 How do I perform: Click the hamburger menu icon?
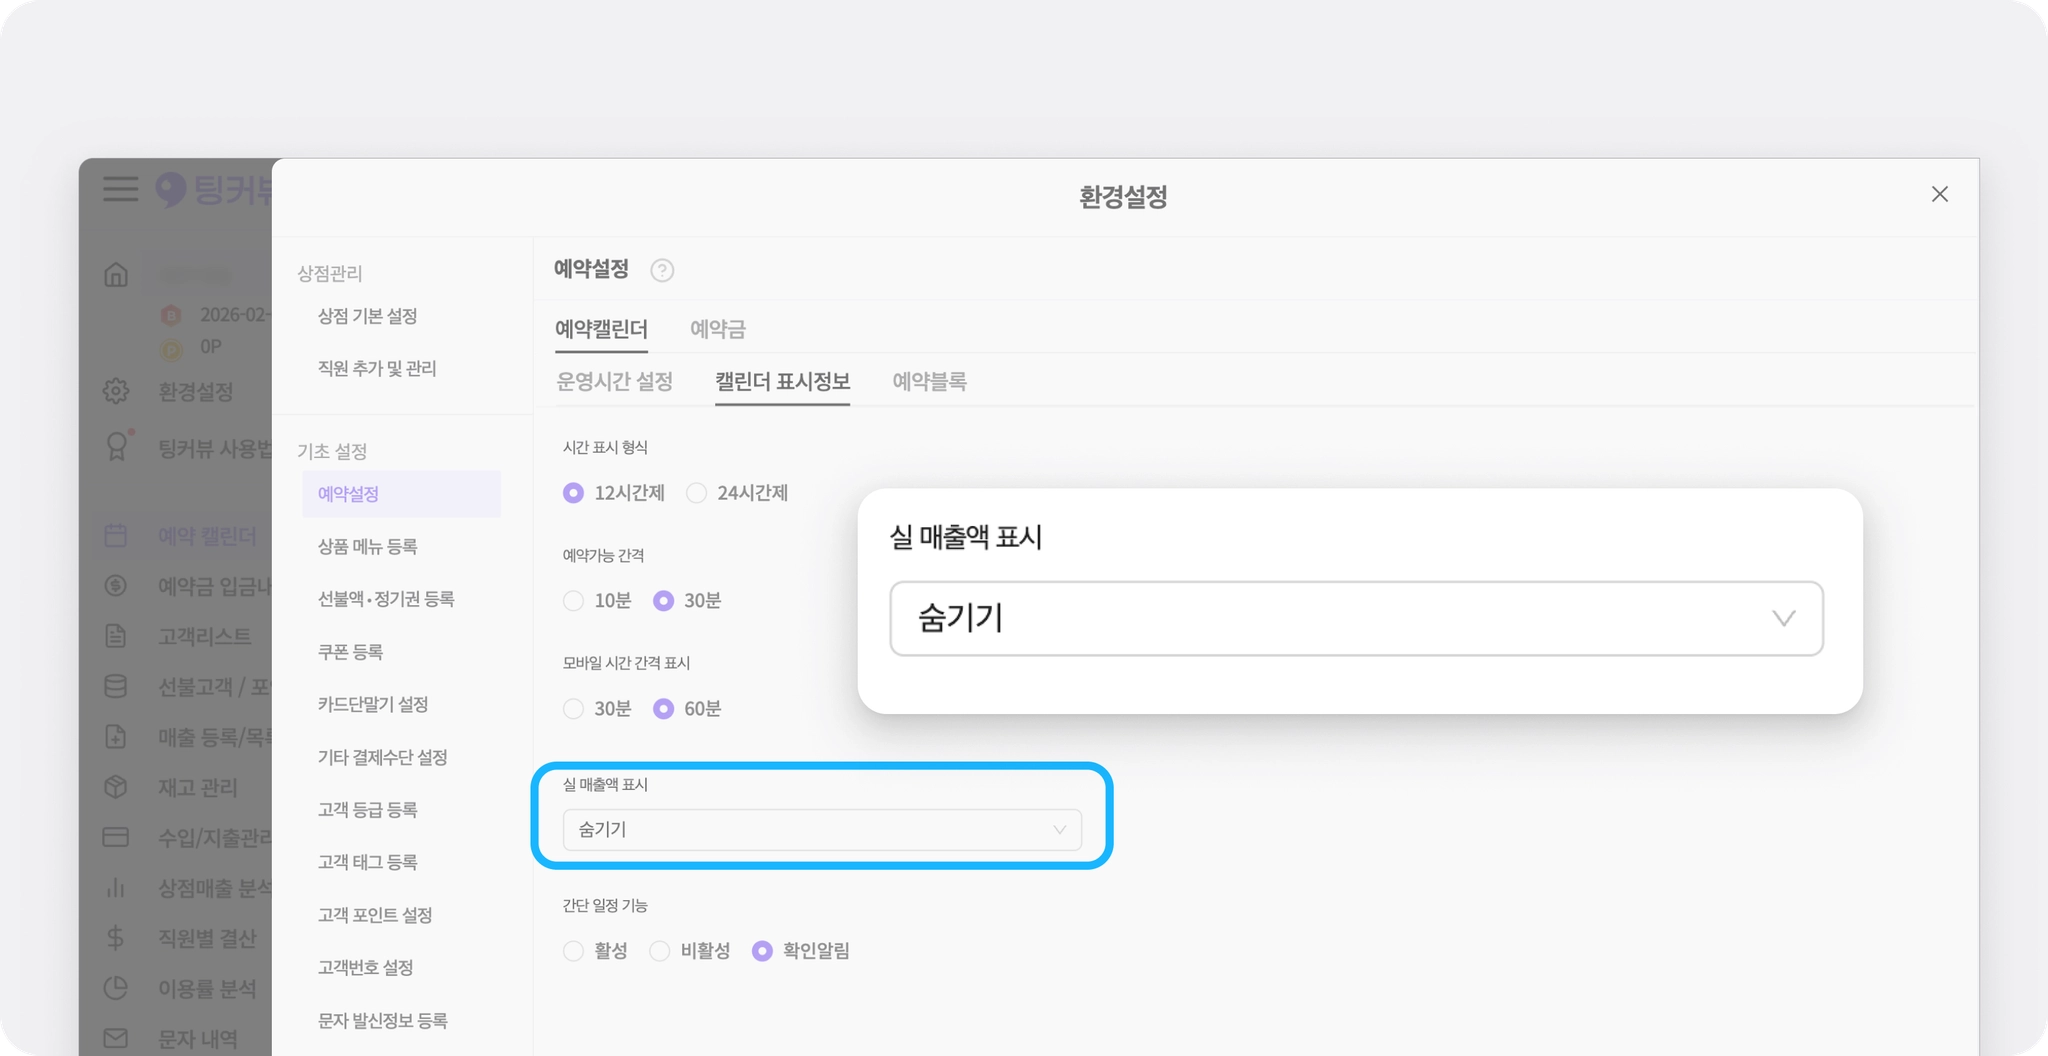(x=120, y=189)
